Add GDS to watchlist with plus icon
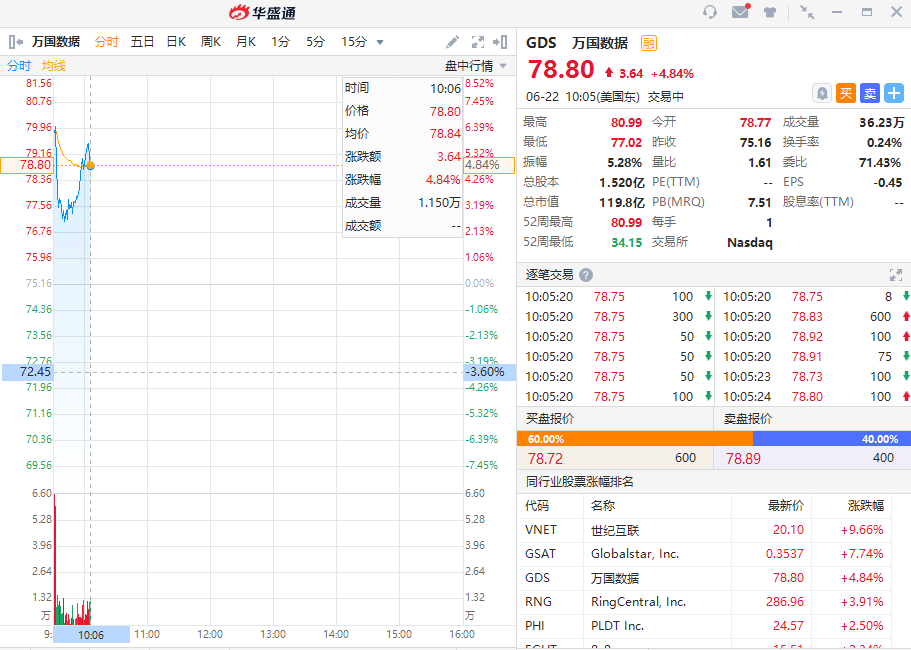This screenshot has width=911, height=650. click(x=893, y=93)
